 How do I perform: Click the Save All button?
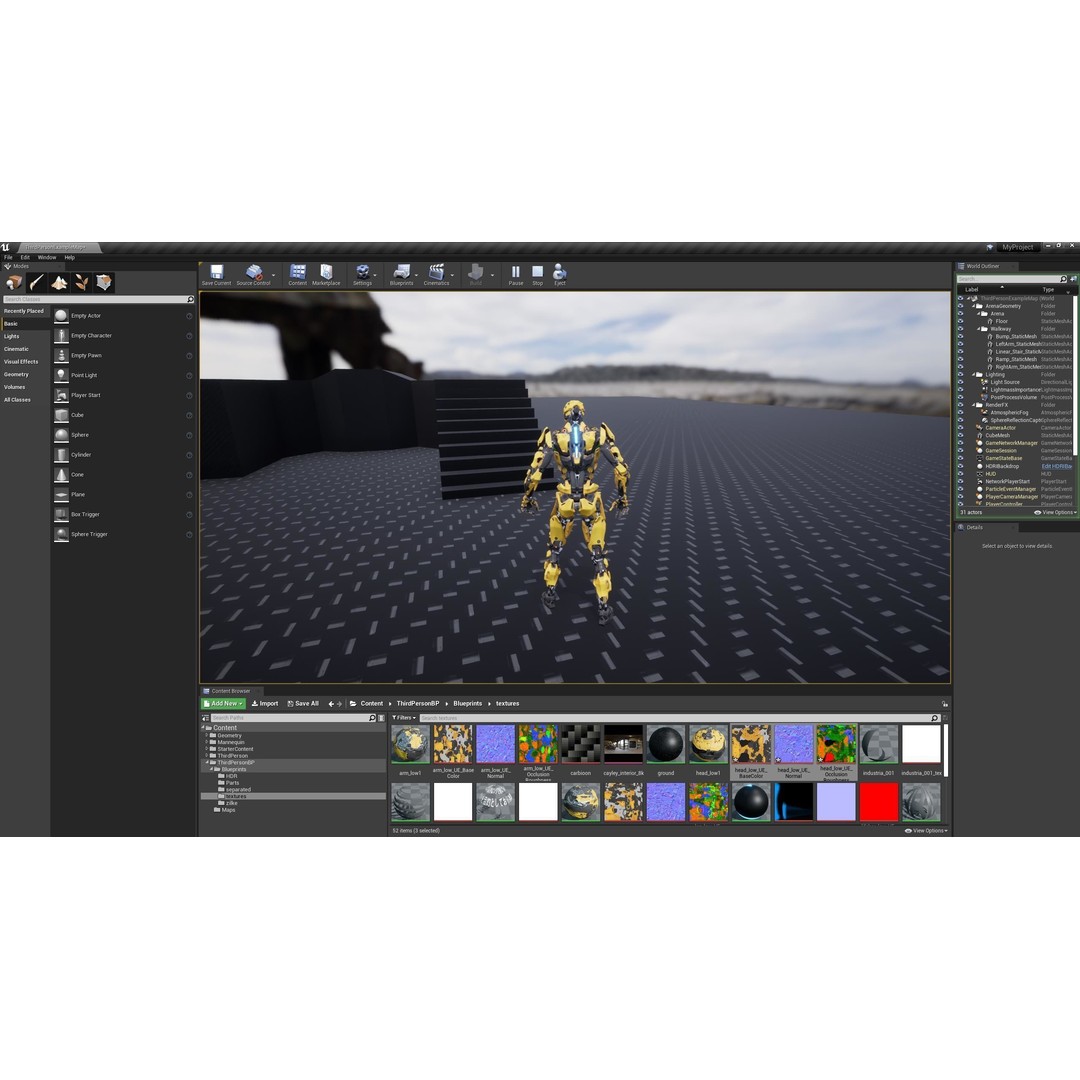click(303, 703)
